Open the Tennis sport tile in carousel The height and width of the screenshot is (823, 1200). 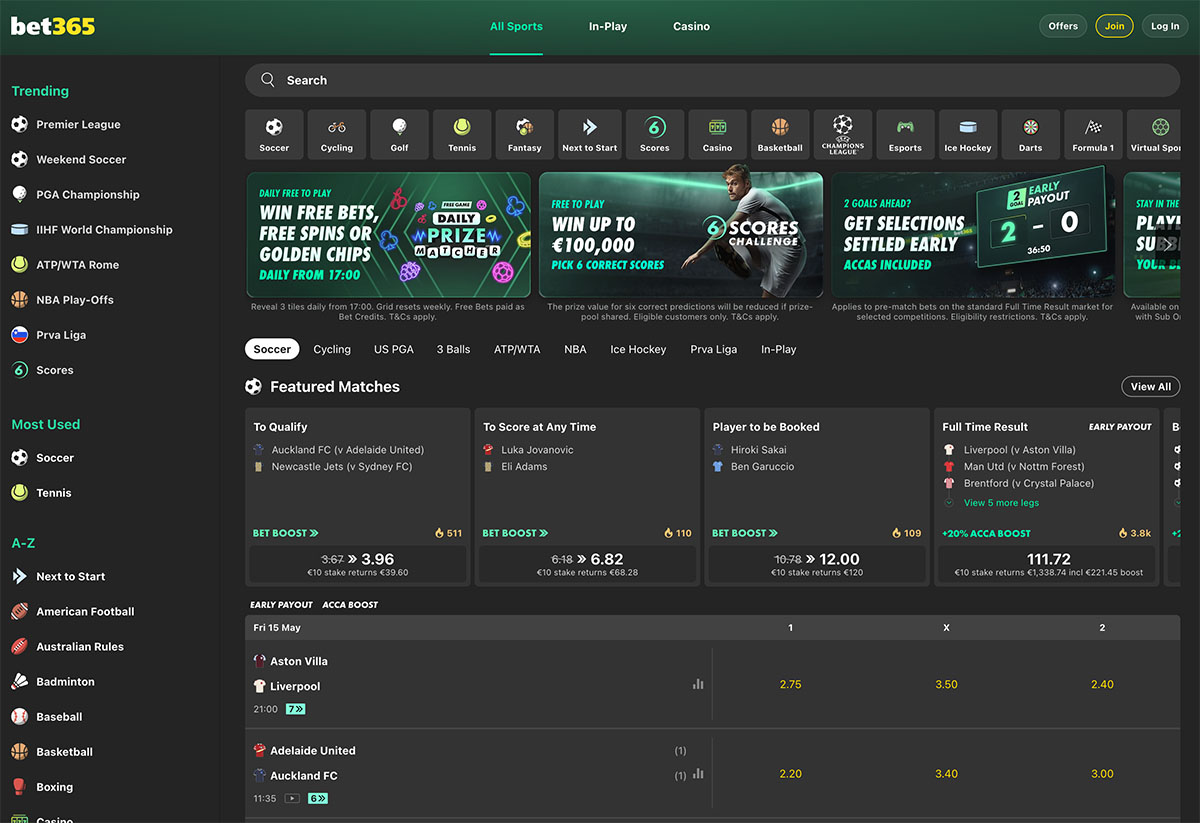(x=462, y=135)
